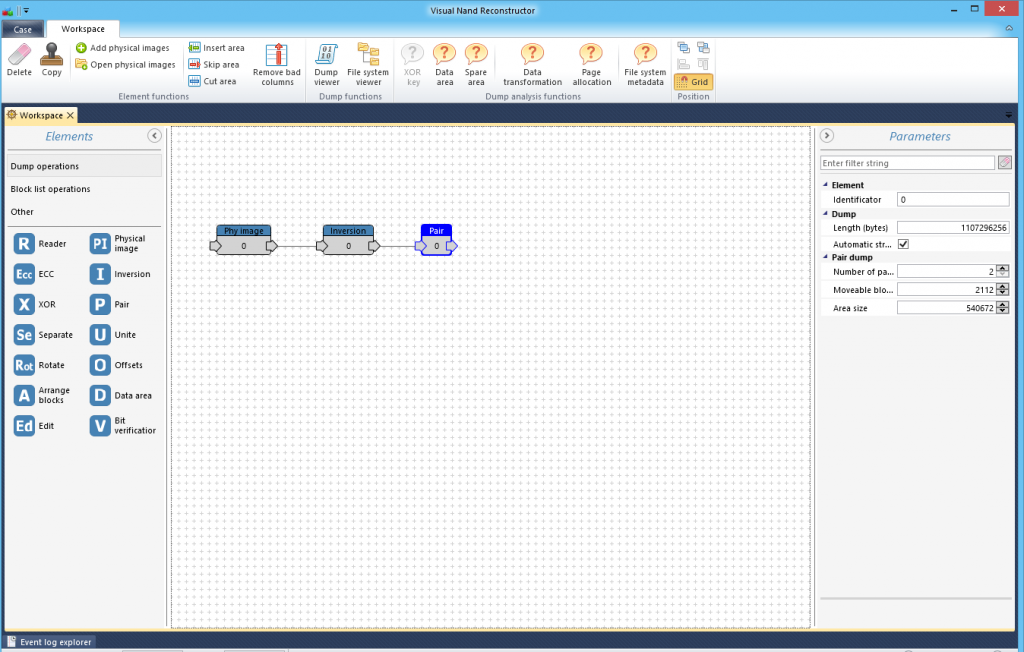Open the Dump viewer
Image resolution: width=1024 pixels, height=652 pixels.
pos(327,64)
